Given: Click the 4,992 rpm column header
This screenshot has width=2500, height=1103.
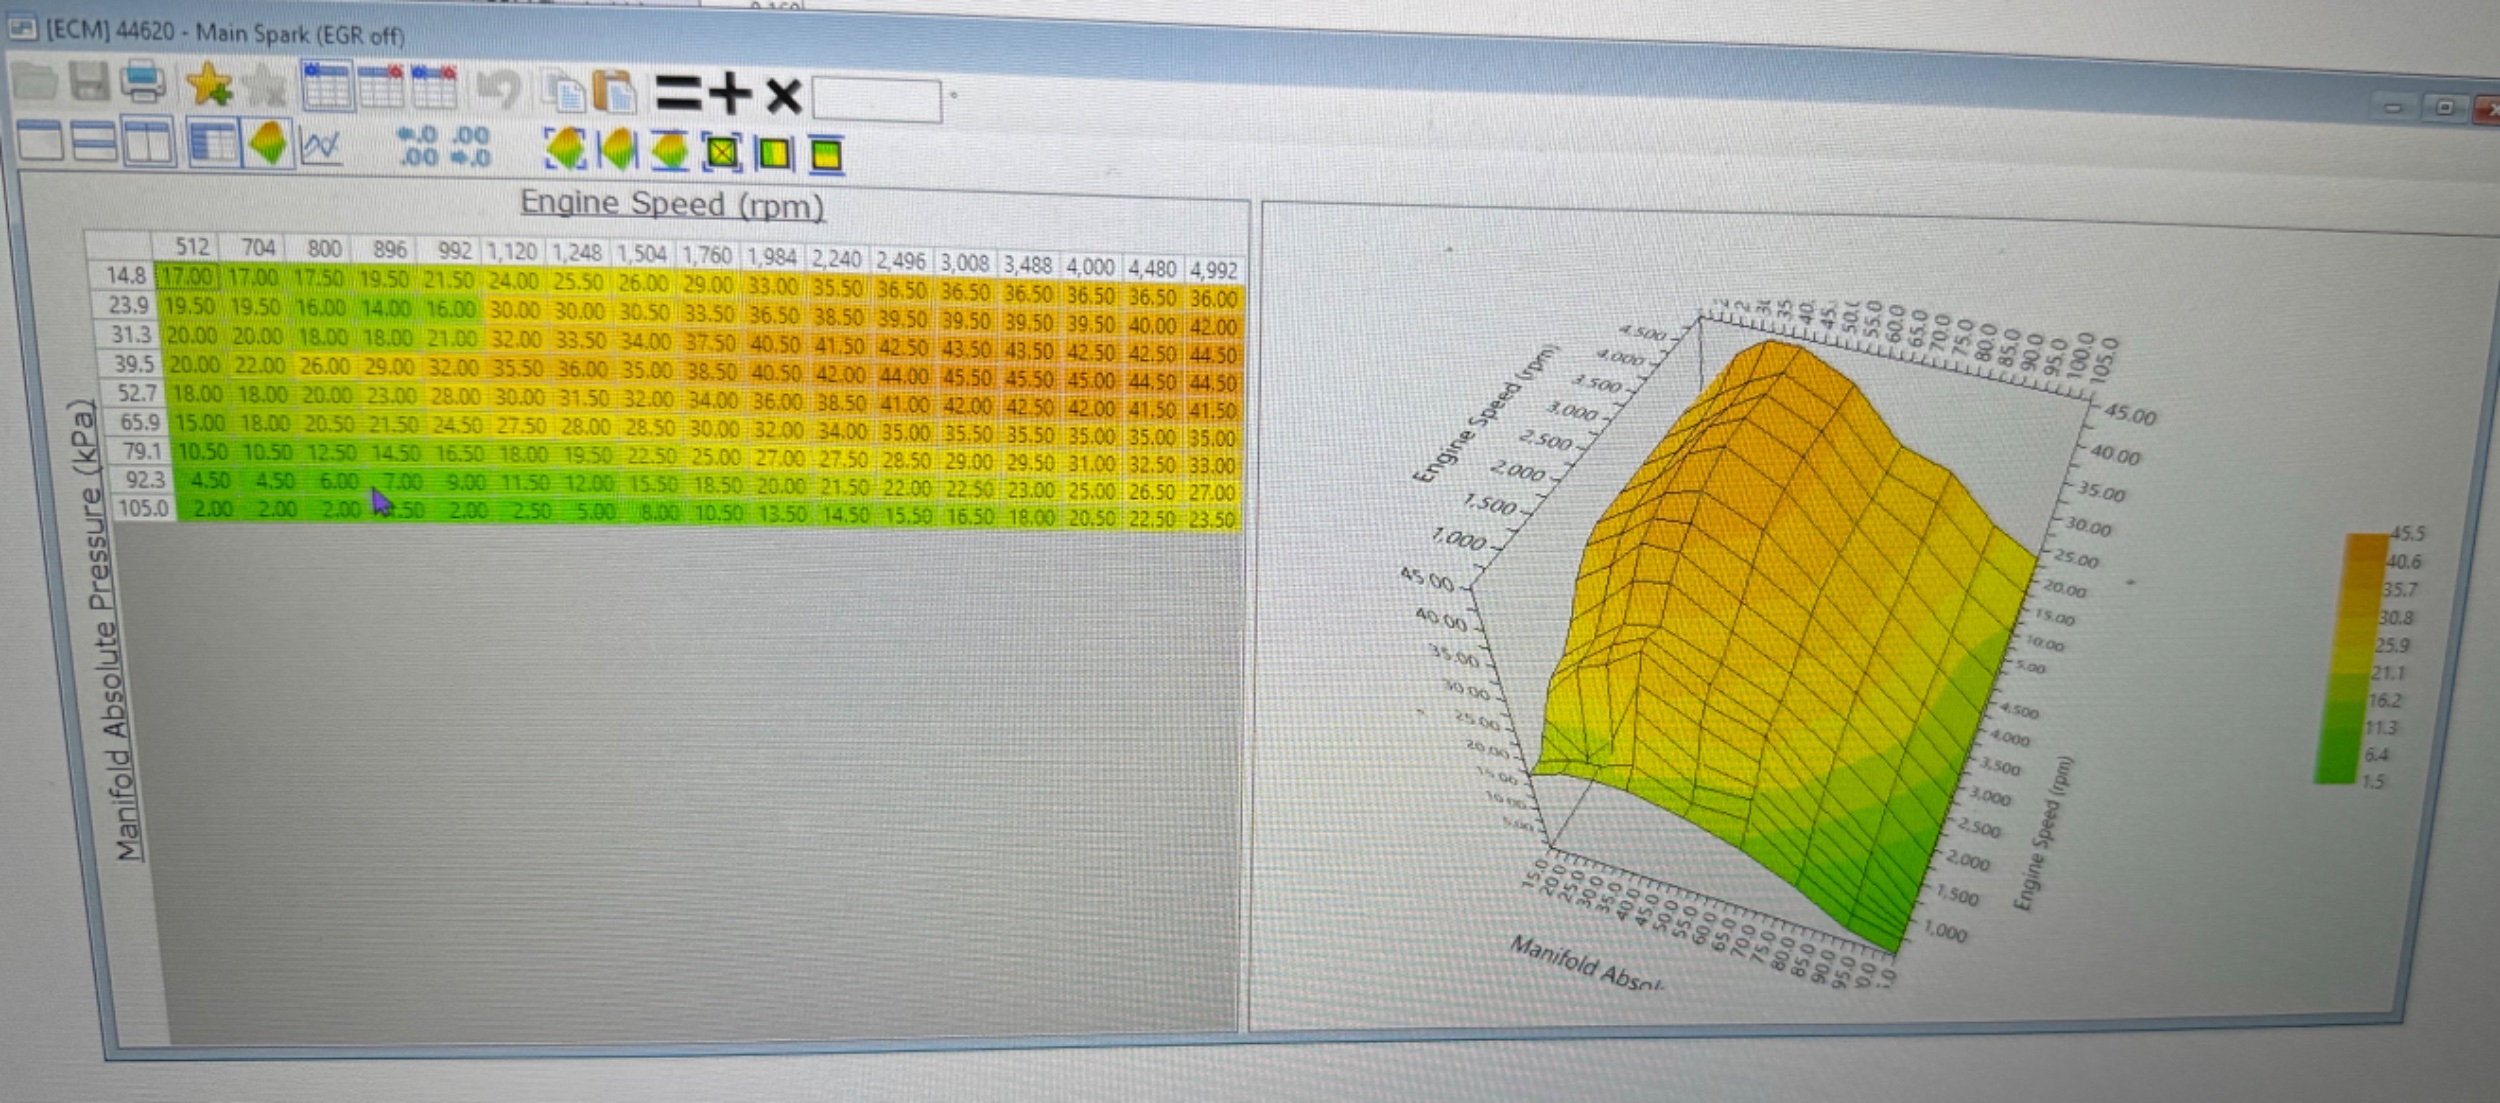Looking at the screenshot, I should click(x=1213, y=270).
